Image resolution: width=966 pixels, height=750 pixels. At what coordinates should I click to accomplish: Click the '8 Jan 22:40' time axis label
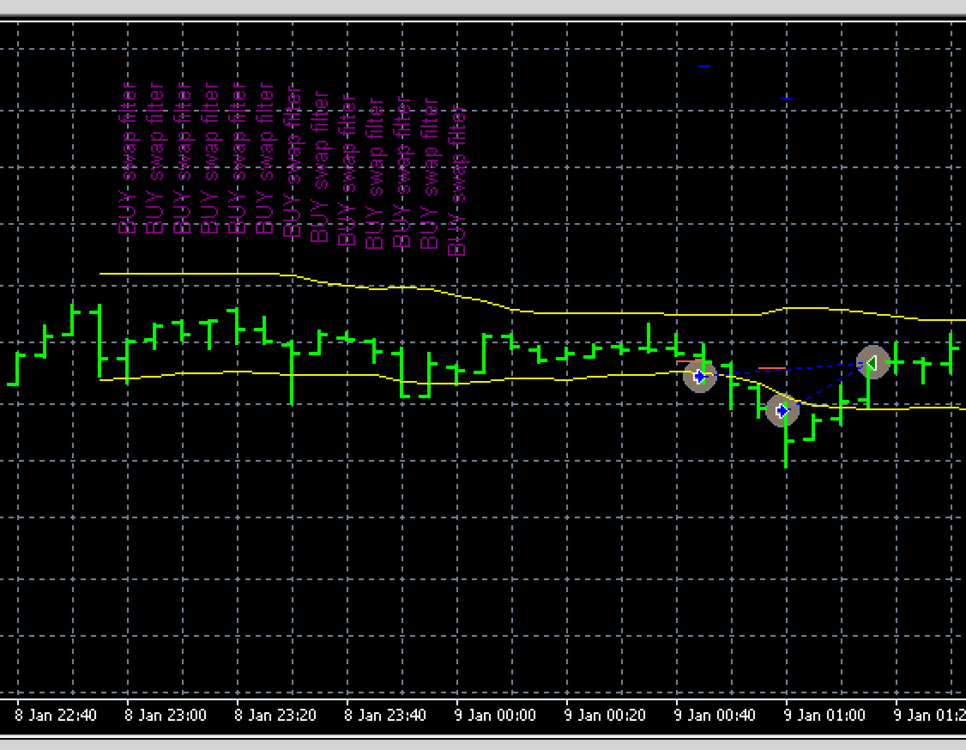pyautogui.click(x=55, y=715)
